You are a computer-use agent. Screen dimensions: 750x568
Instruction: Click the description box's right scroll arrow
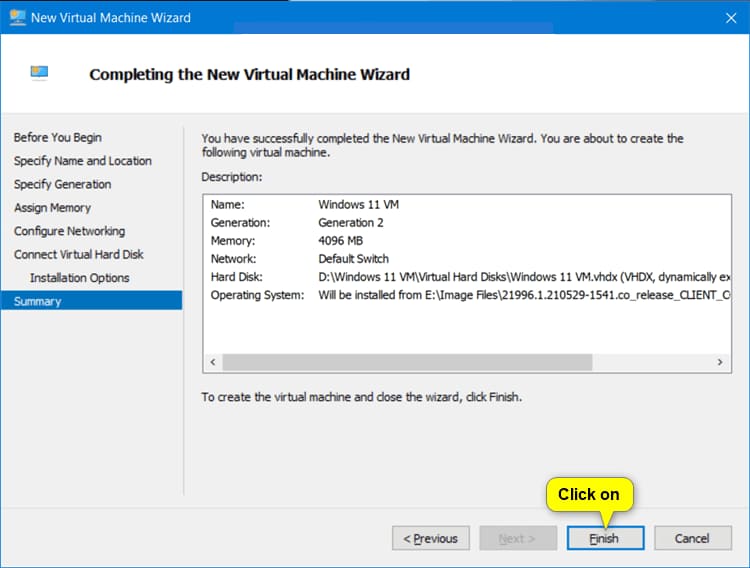[x=719, y=362]
